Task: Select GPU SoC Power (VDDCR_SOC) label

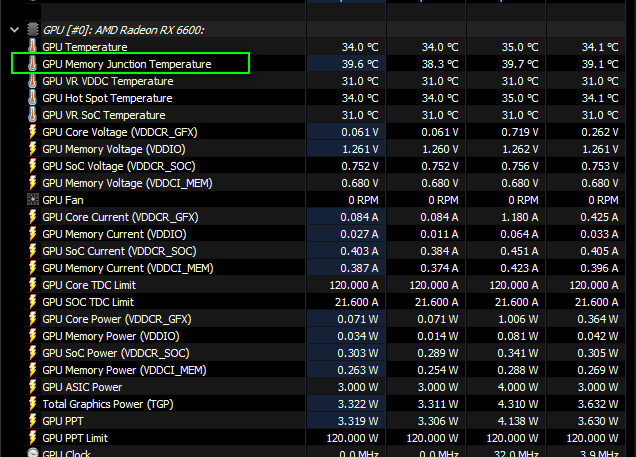Action: click(116, 354)
